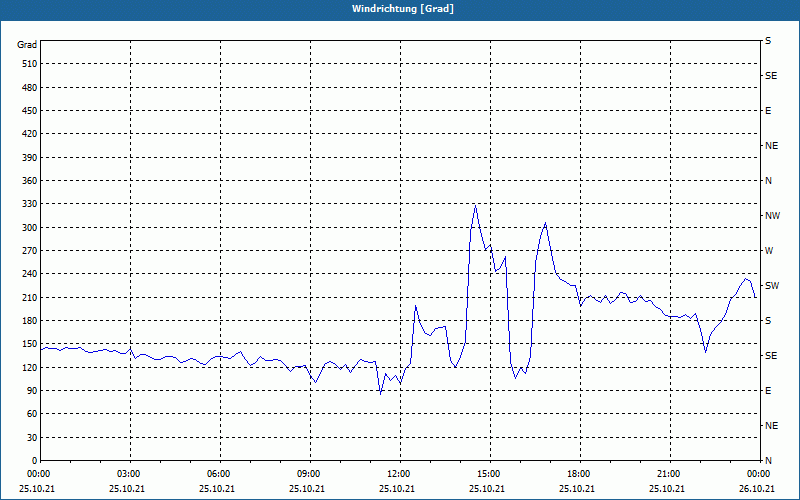
Task: Select the 390 degree axis label
Action: point(29,158)
